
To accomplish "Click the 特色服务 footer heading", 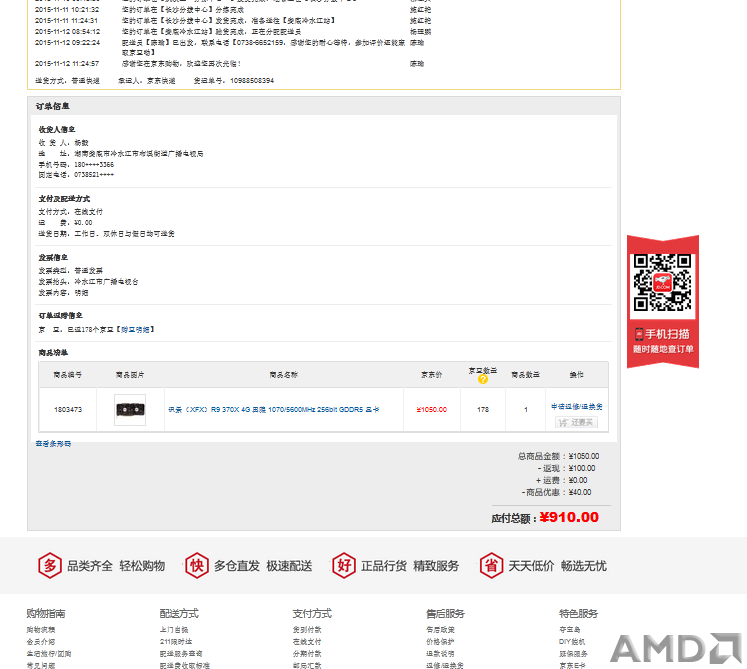I will (x=579, y=613).
